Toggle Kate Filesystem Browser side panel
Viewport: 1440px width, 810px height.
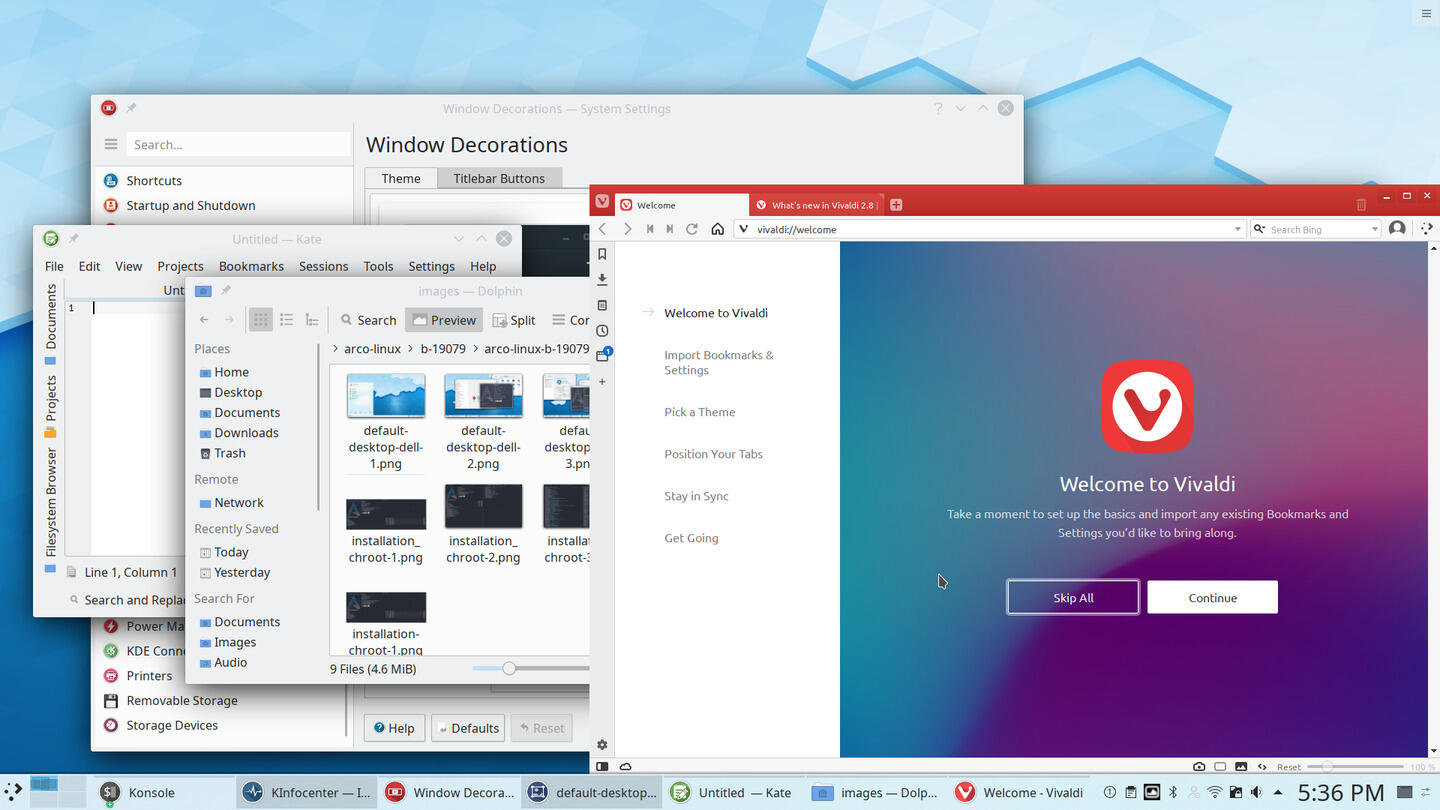click(50, 510)
